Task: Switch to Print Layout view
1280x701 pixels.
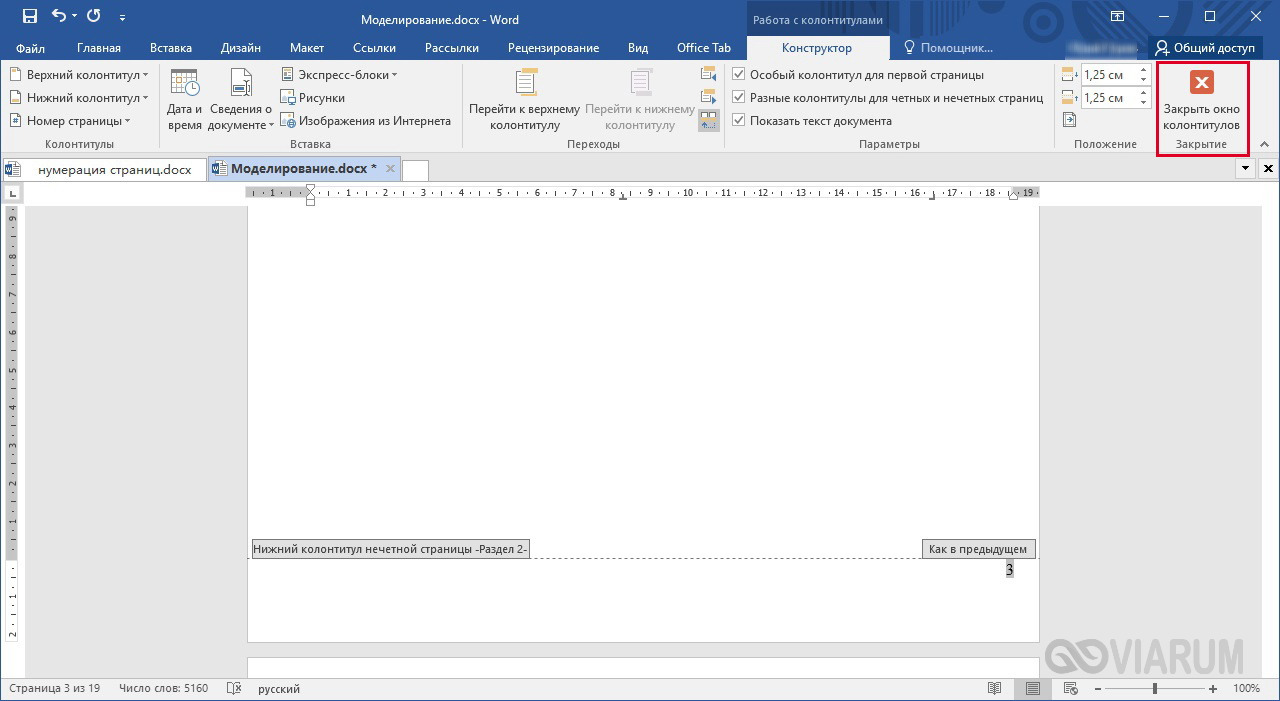Action: [x=1033, y=689]
